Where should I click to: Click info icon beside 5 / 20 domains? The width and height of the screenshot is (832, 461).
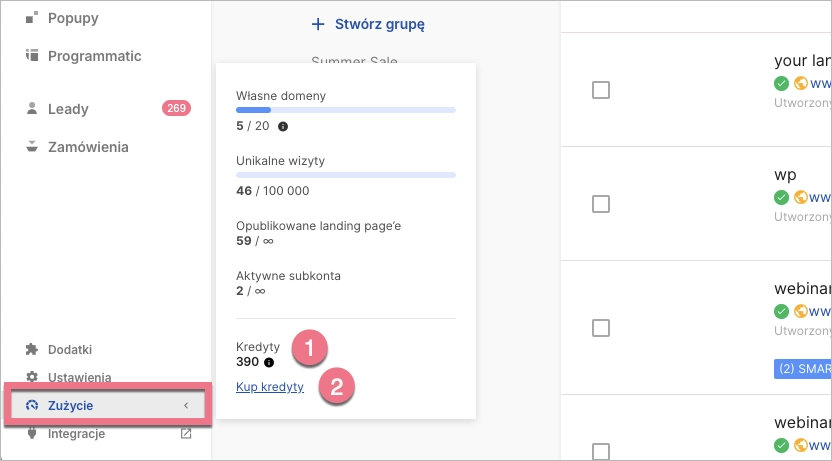click(283, 127)
